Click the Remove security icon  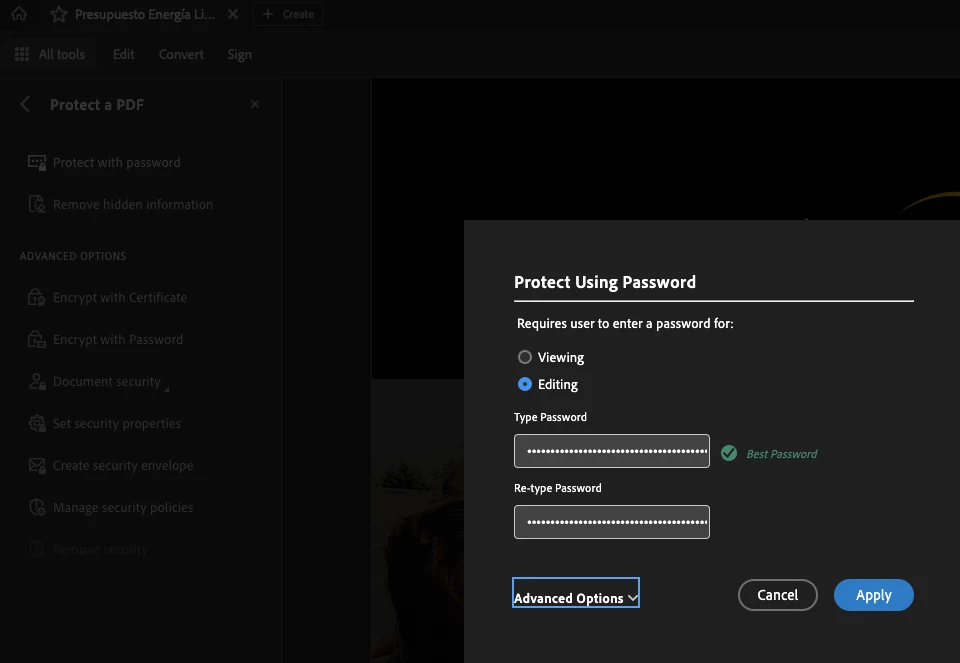(37, 550)
